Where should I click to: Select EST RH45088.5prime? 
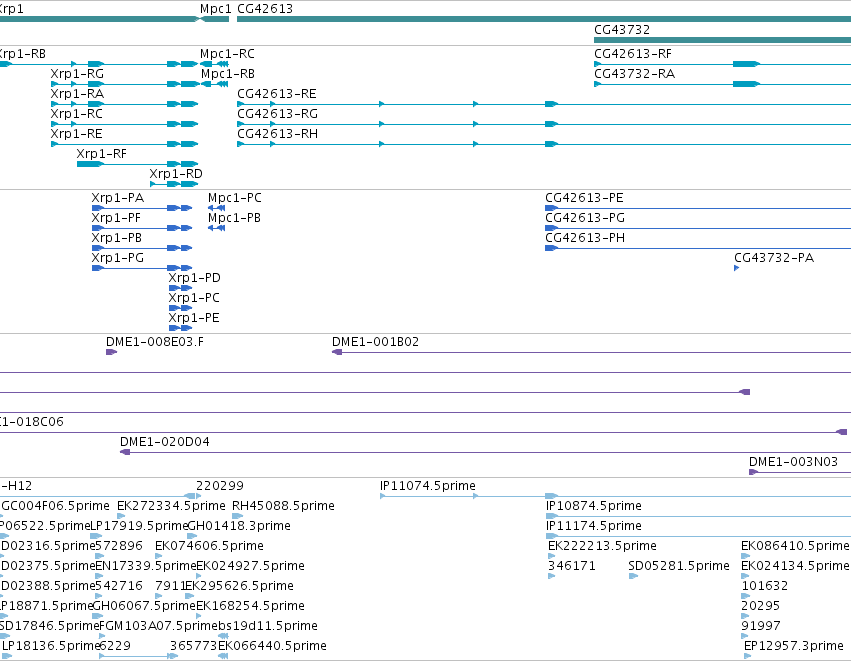(x=283, y=506)
